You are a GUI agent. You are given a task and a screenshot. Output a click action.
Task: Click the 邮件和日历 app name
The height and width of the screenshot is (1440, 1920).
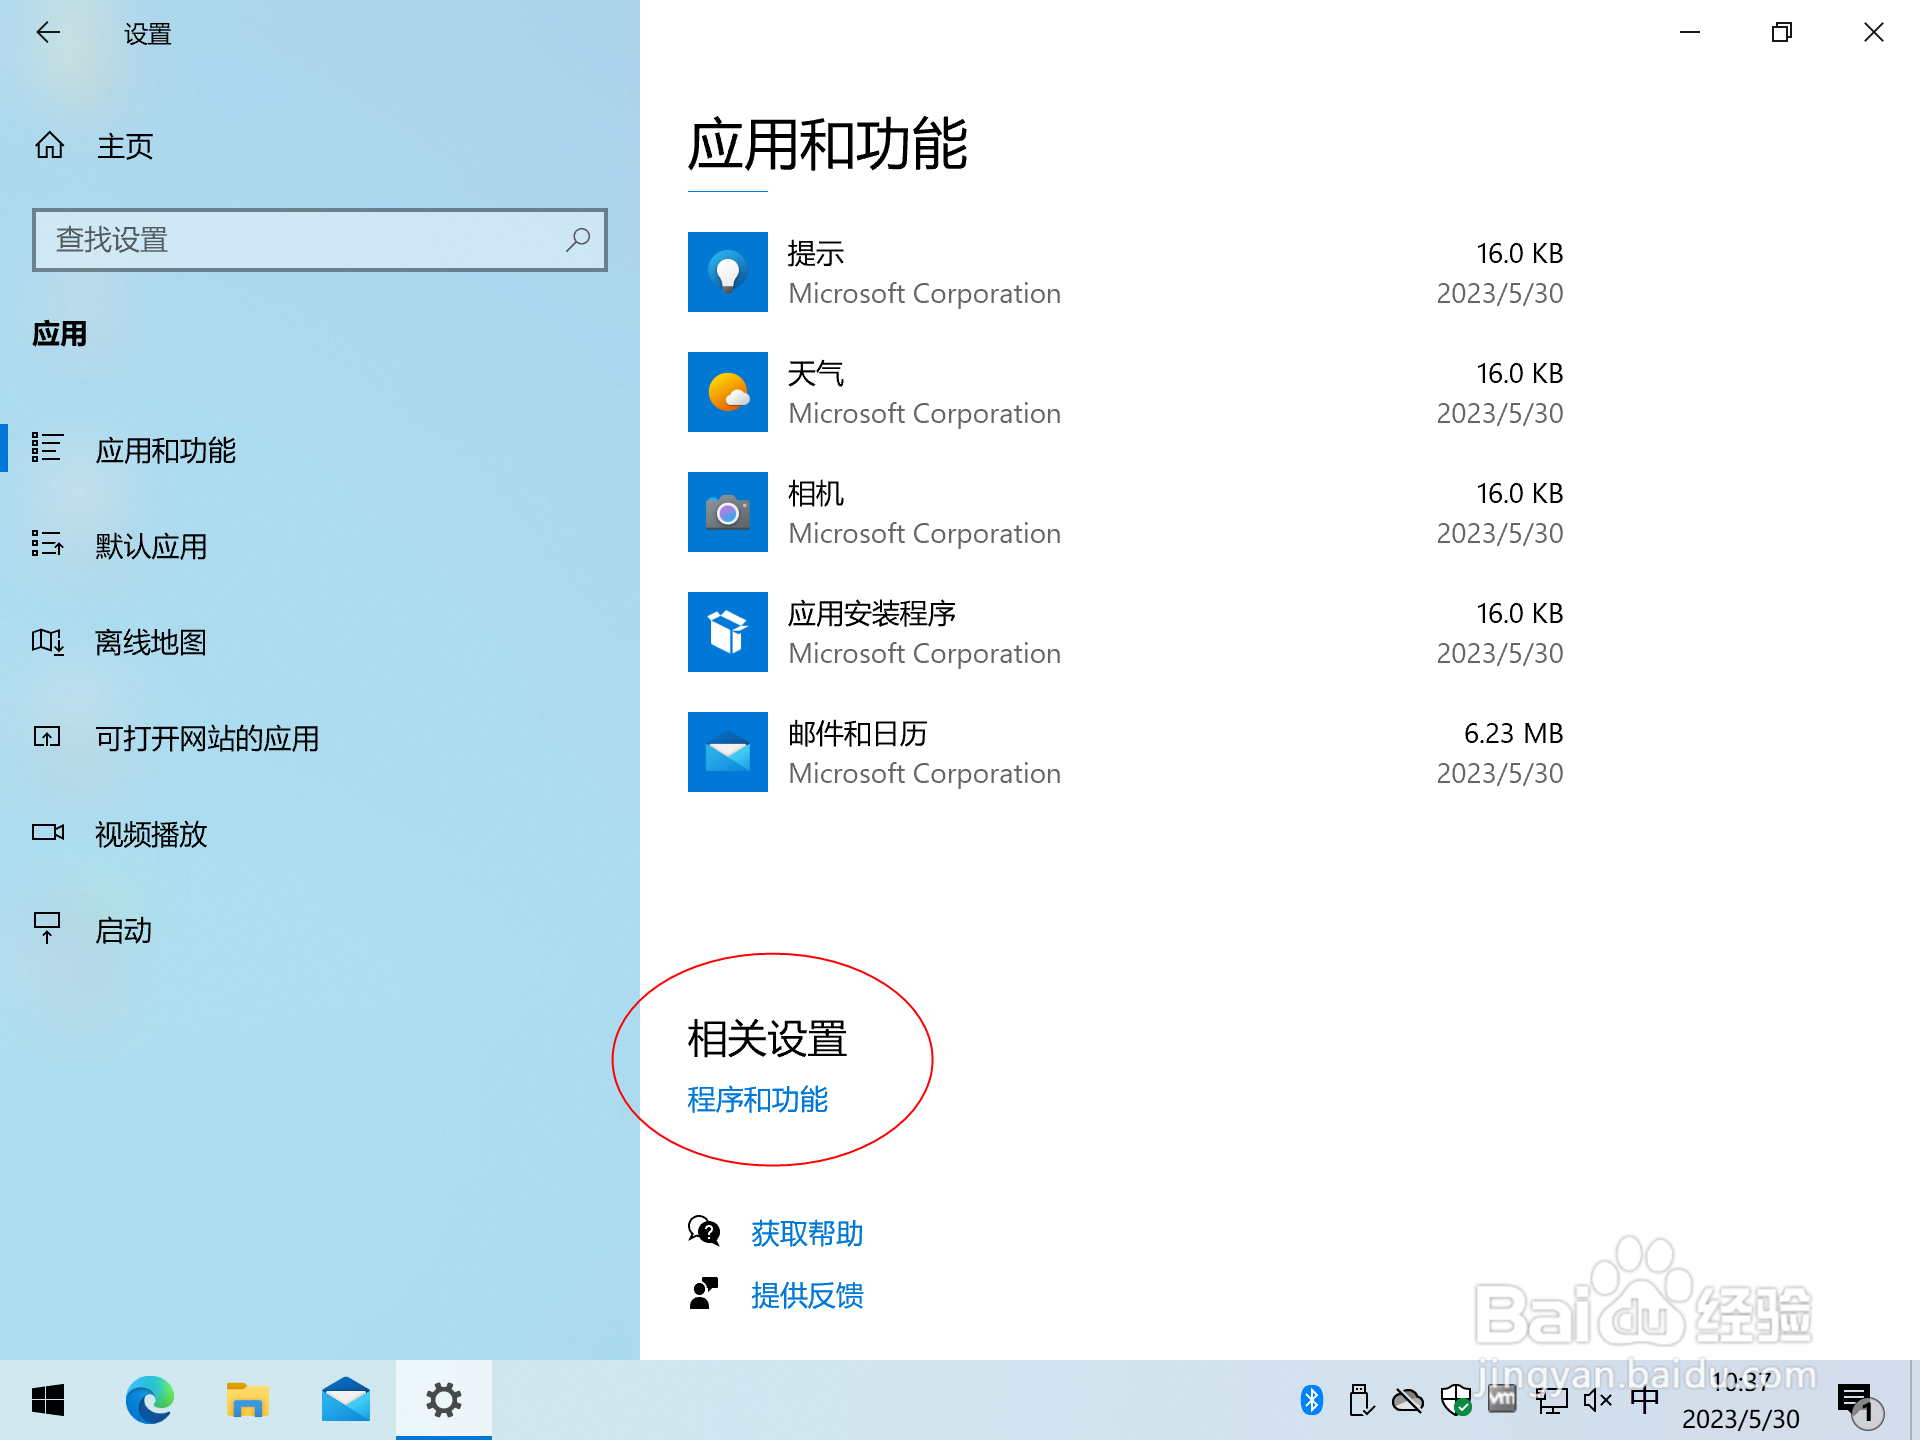click(858, 734)
